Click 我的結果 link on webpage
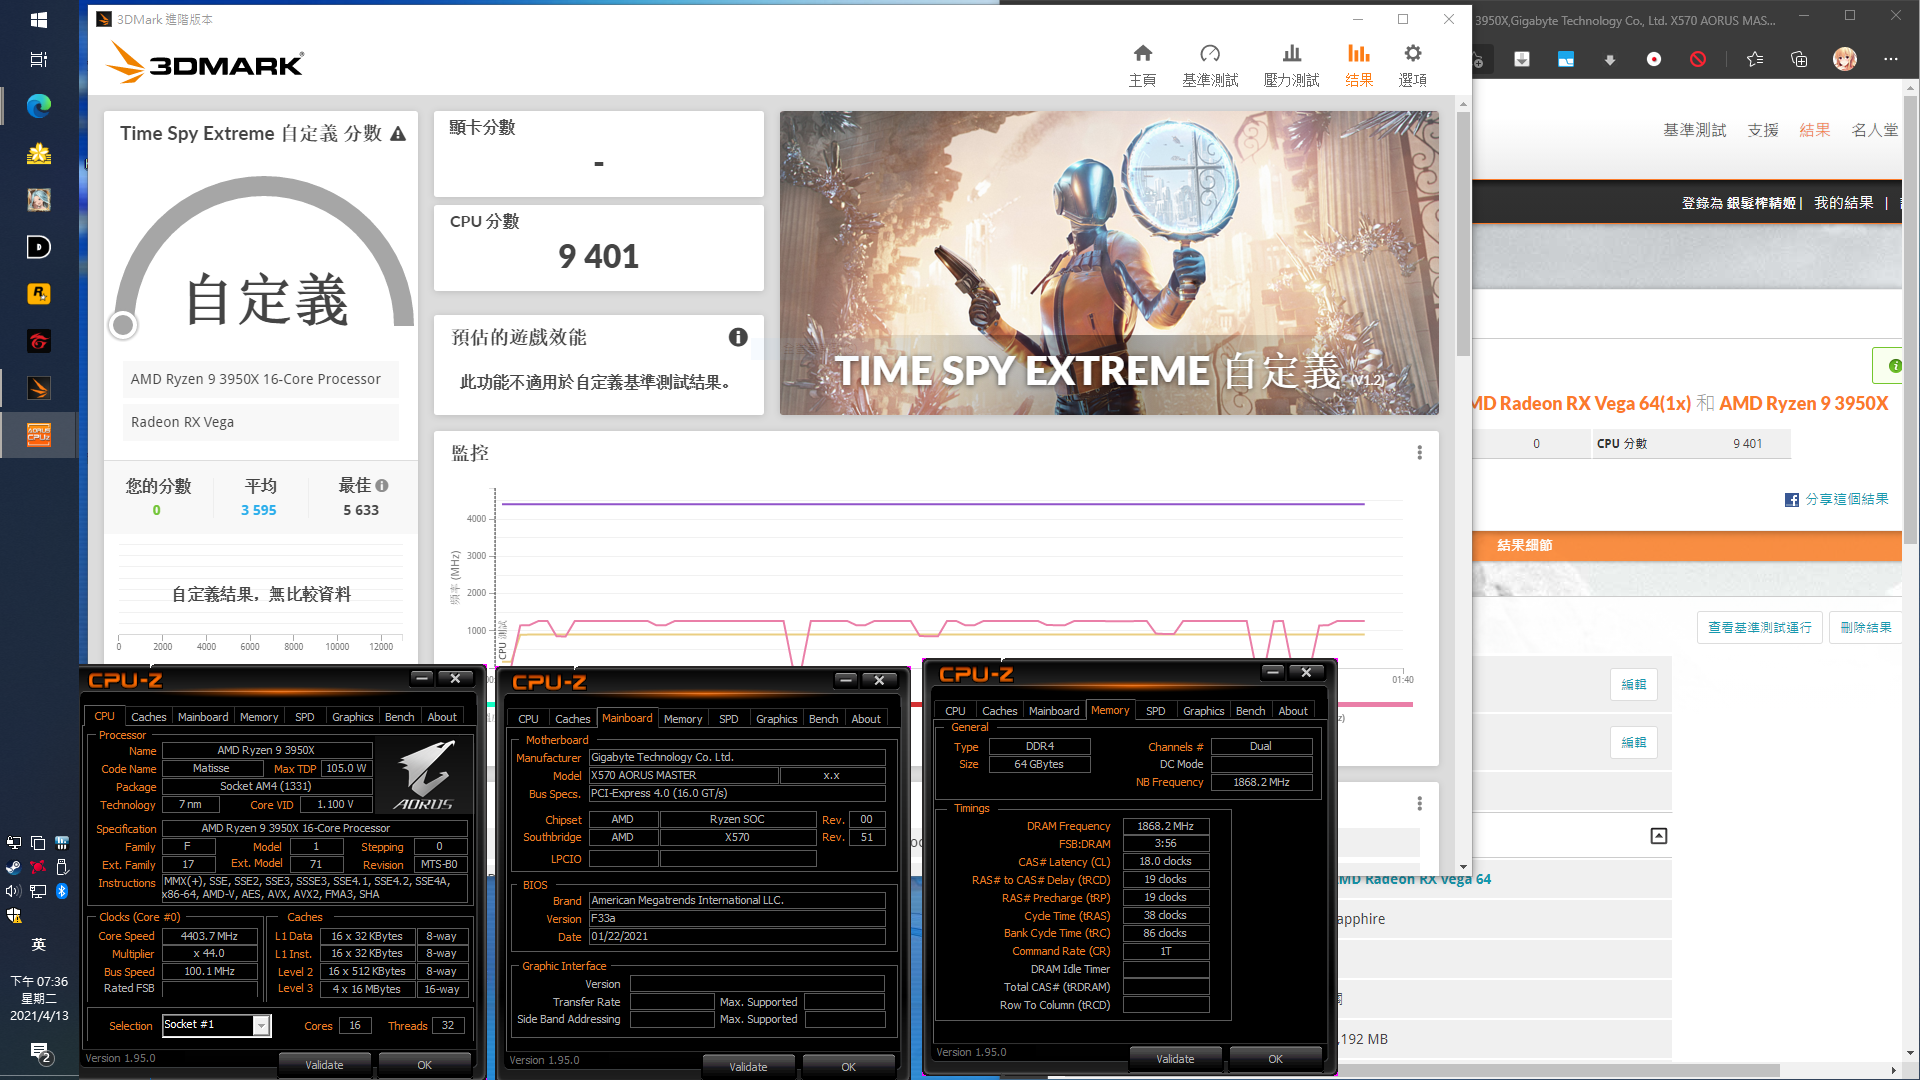Viewport: 1920px width, 1080px height. point(1844,203)
